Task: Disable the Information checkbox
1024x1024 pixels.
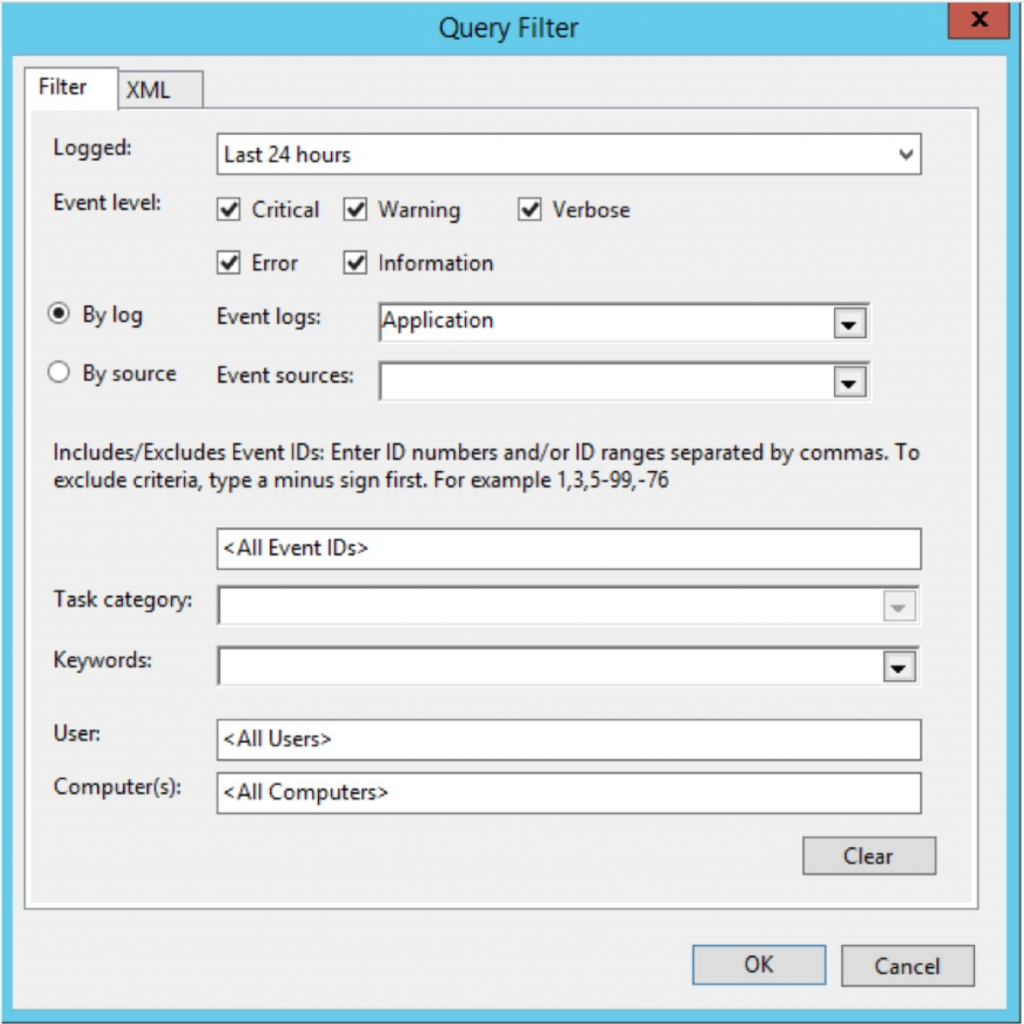Action: [x=353, y=262]
